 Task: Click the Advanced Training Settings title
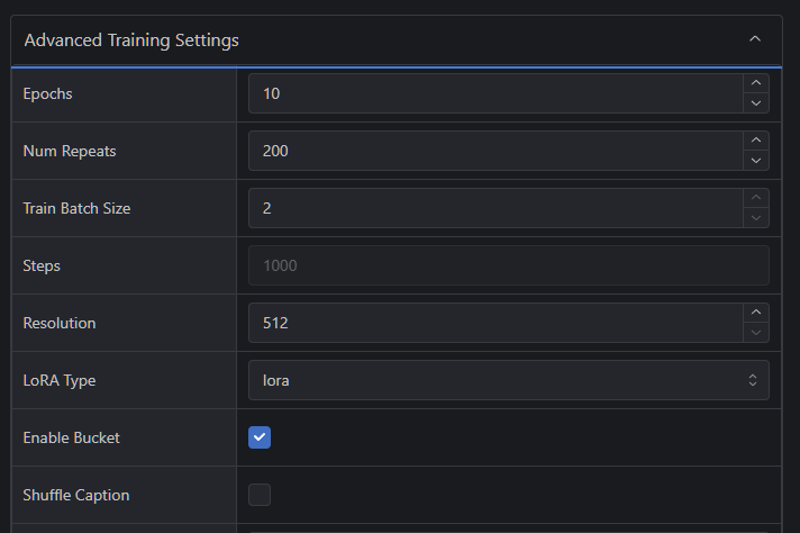pyautogui.click(x=132, y=40)
